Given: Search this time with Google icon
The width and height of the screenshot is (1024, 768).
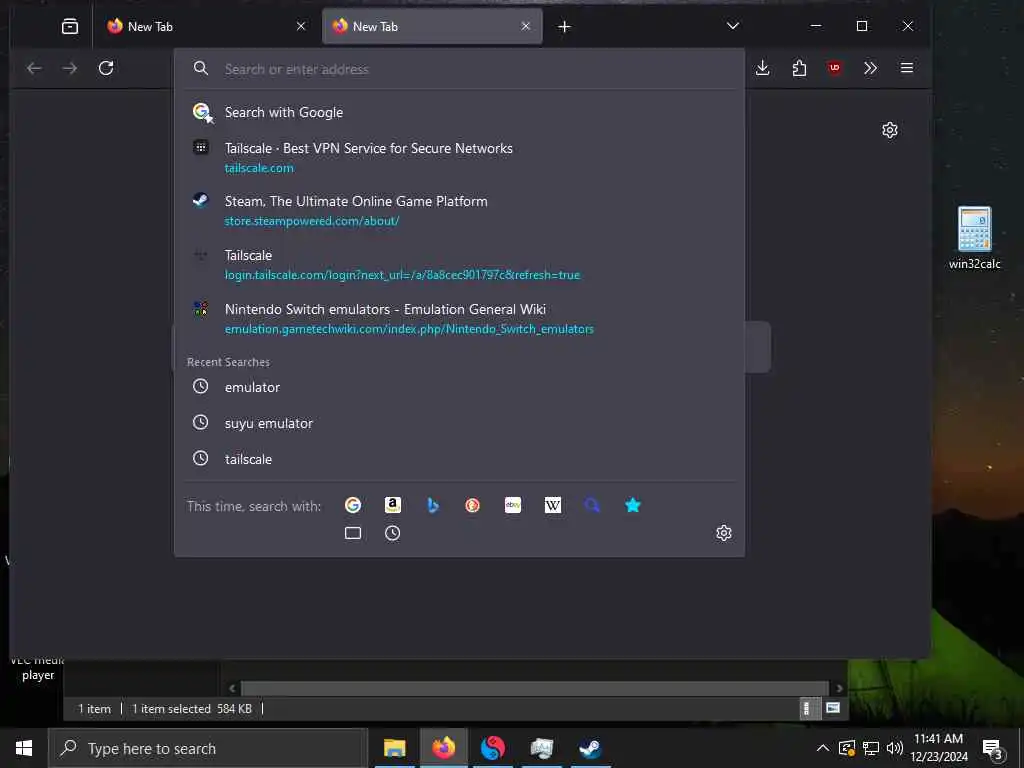Looking at the screenshot, I should point(353,505).
